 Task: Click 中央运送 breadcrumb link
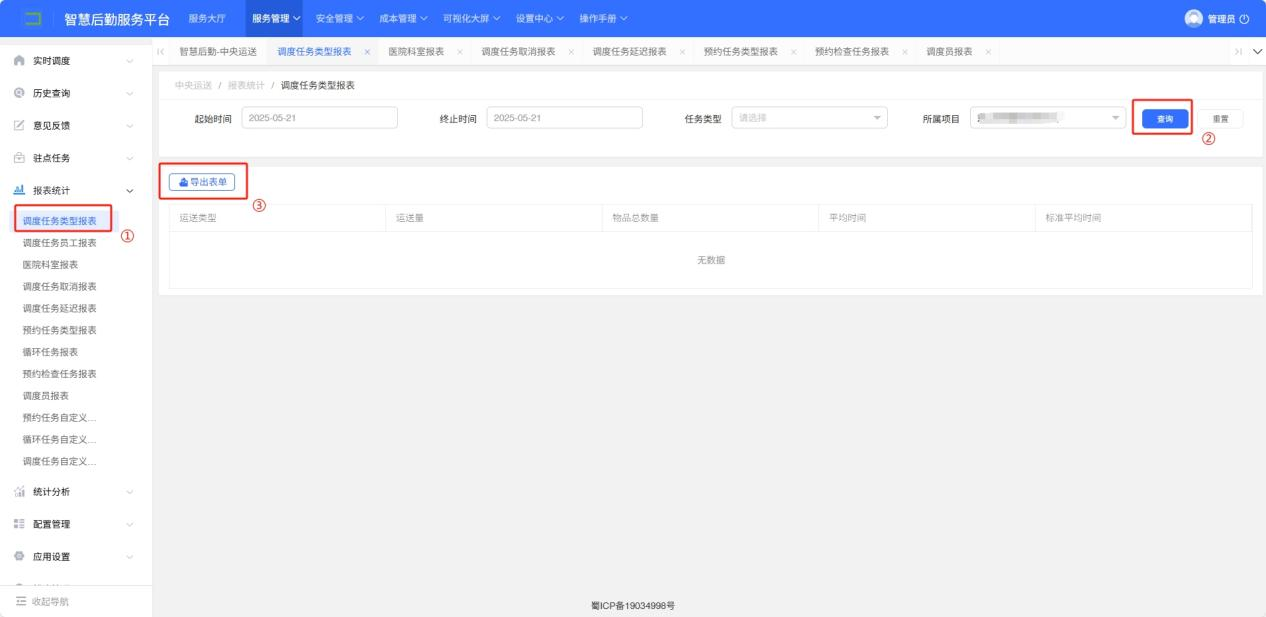(193, 85)
